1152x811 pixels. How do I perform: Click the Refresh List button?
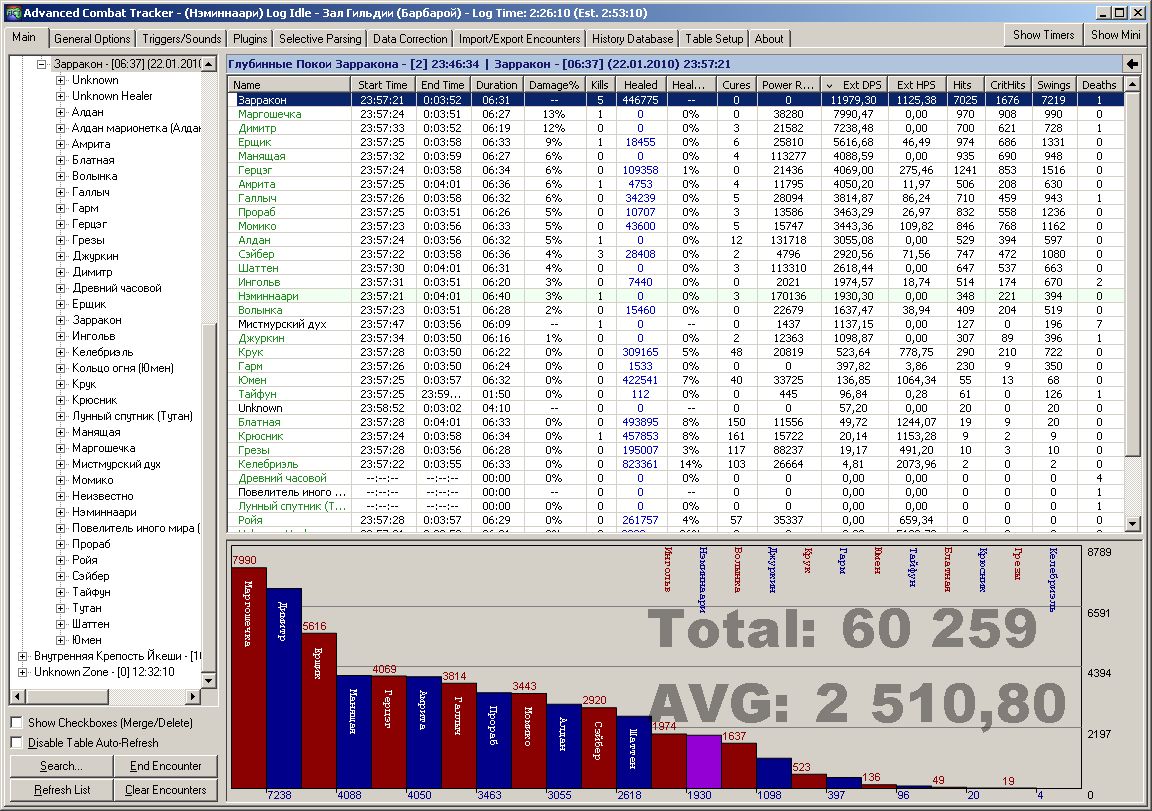click(x=62, y=790)
